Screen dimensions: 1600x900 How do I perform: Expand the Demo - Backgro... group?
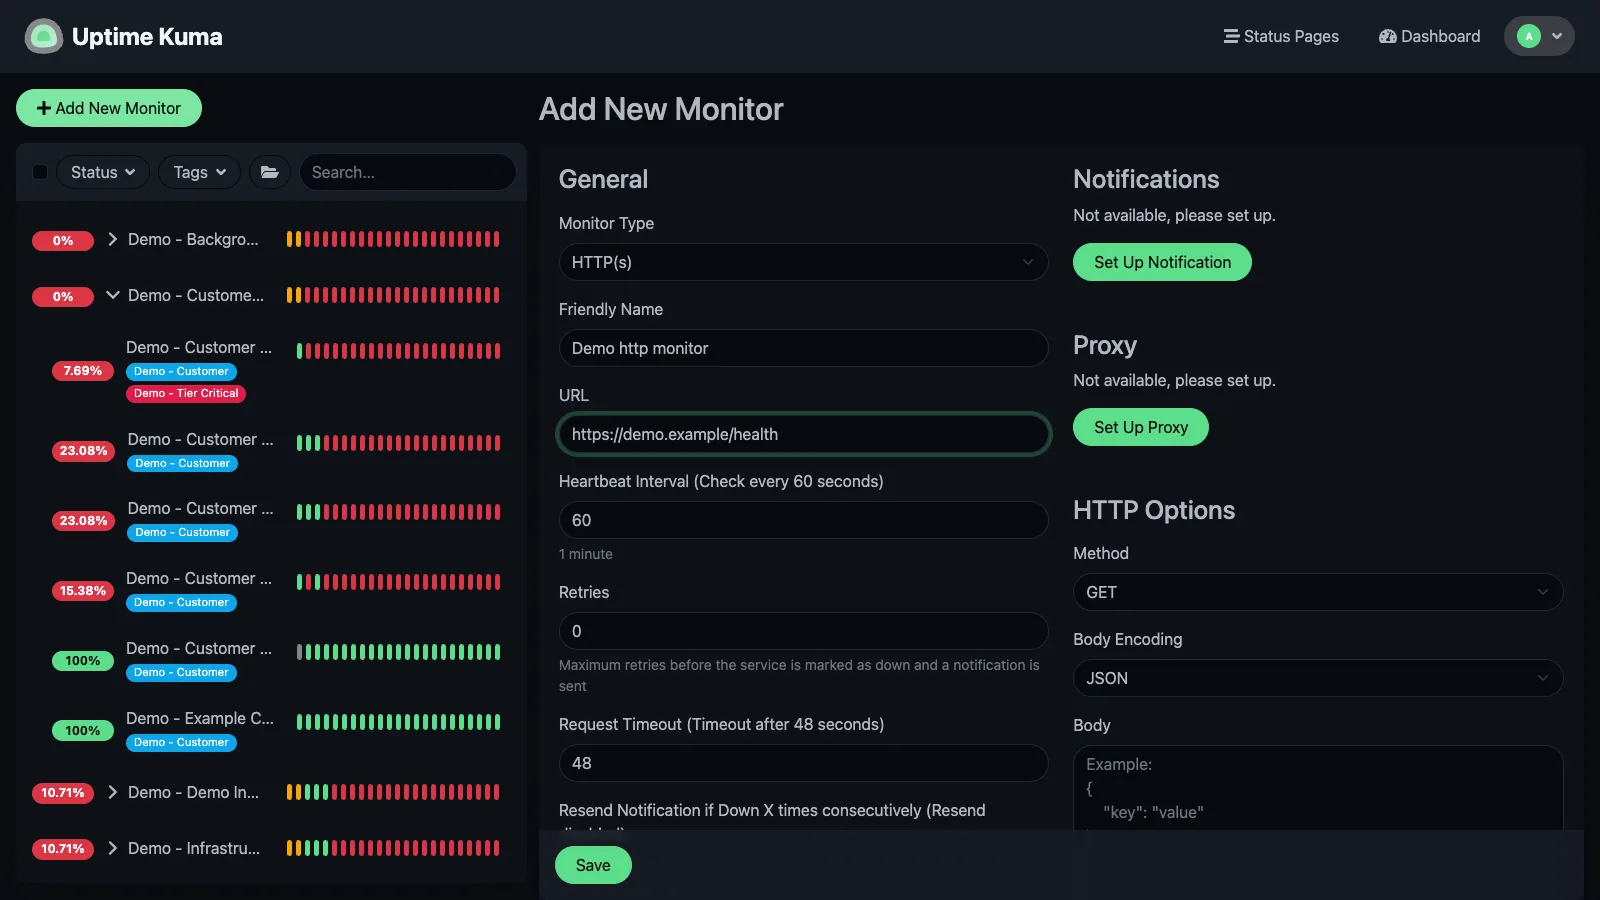tap(112, 239)
